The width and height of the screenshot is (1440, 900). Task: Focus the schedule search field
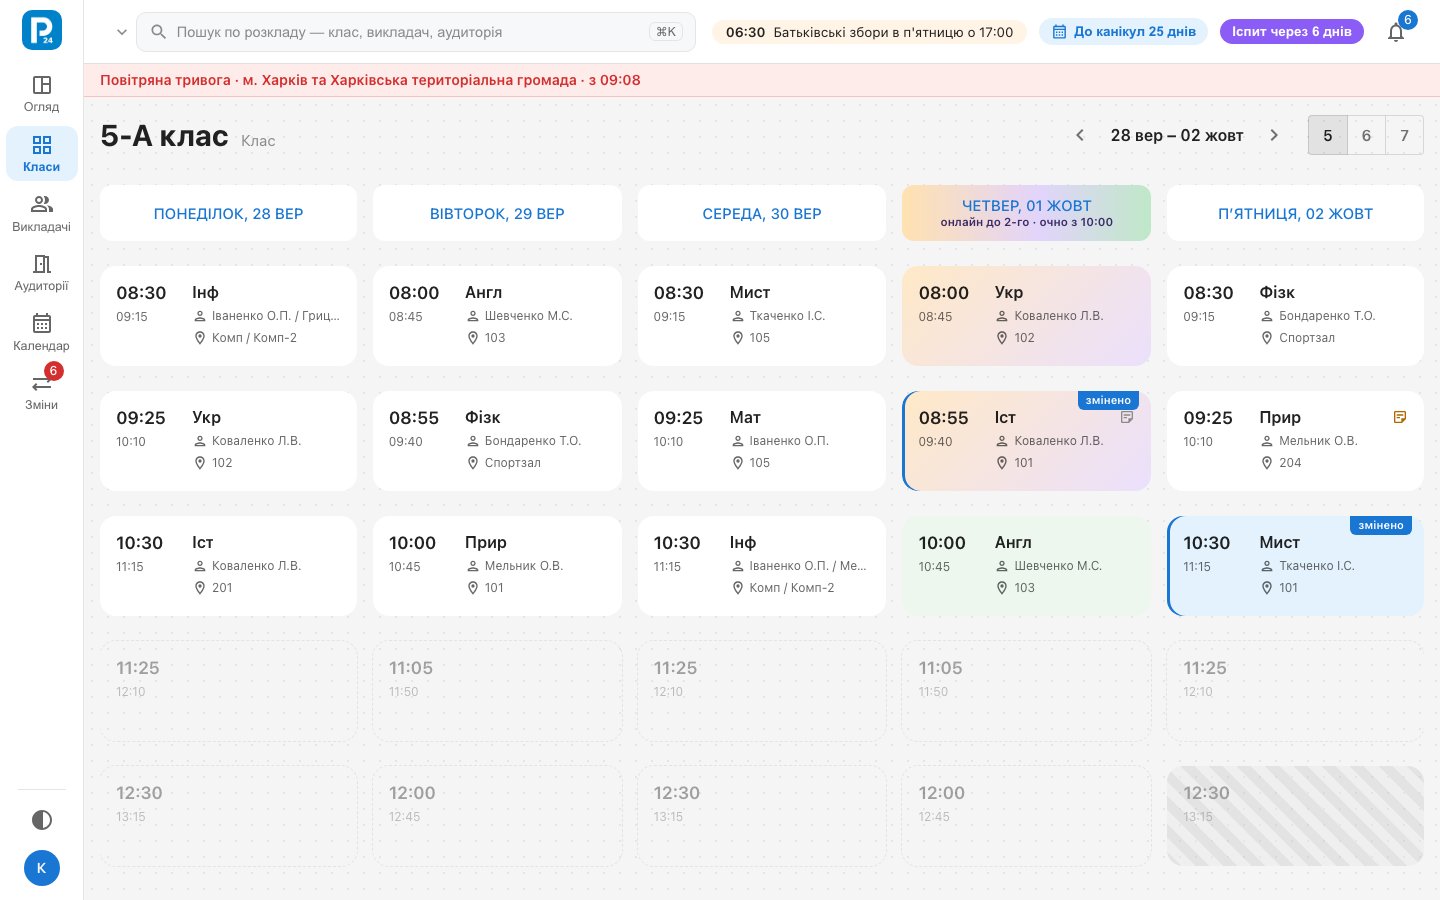click(x=416, y=32)
